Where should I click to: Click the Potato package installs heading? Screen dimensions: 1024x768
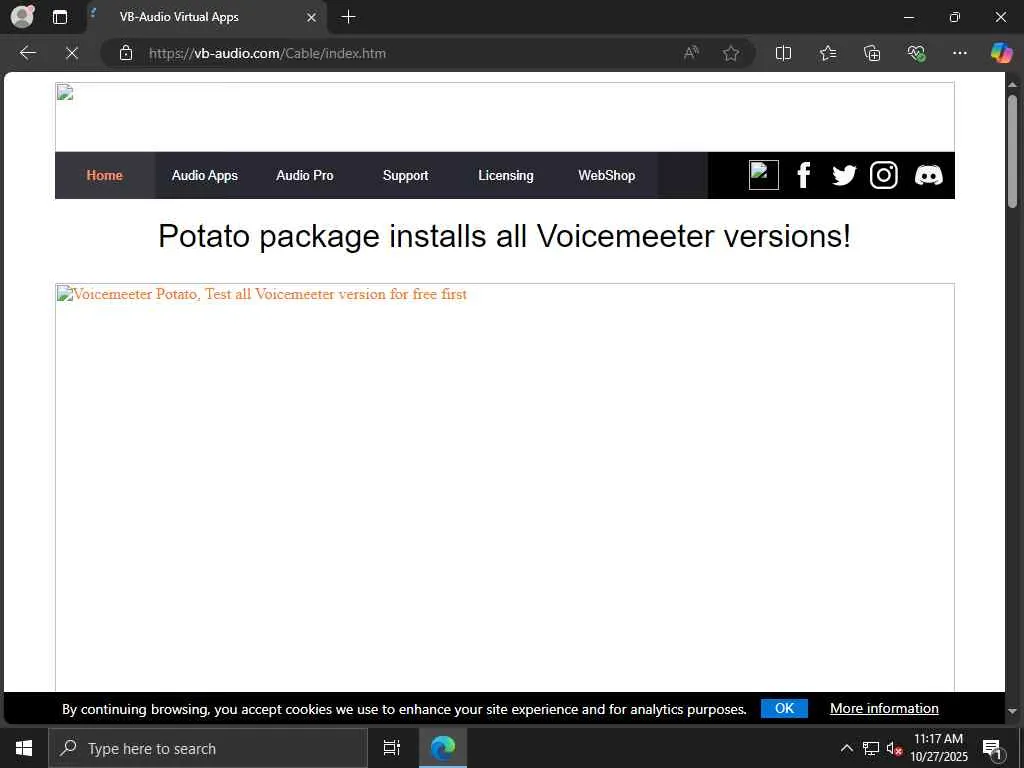click(504, 236)
